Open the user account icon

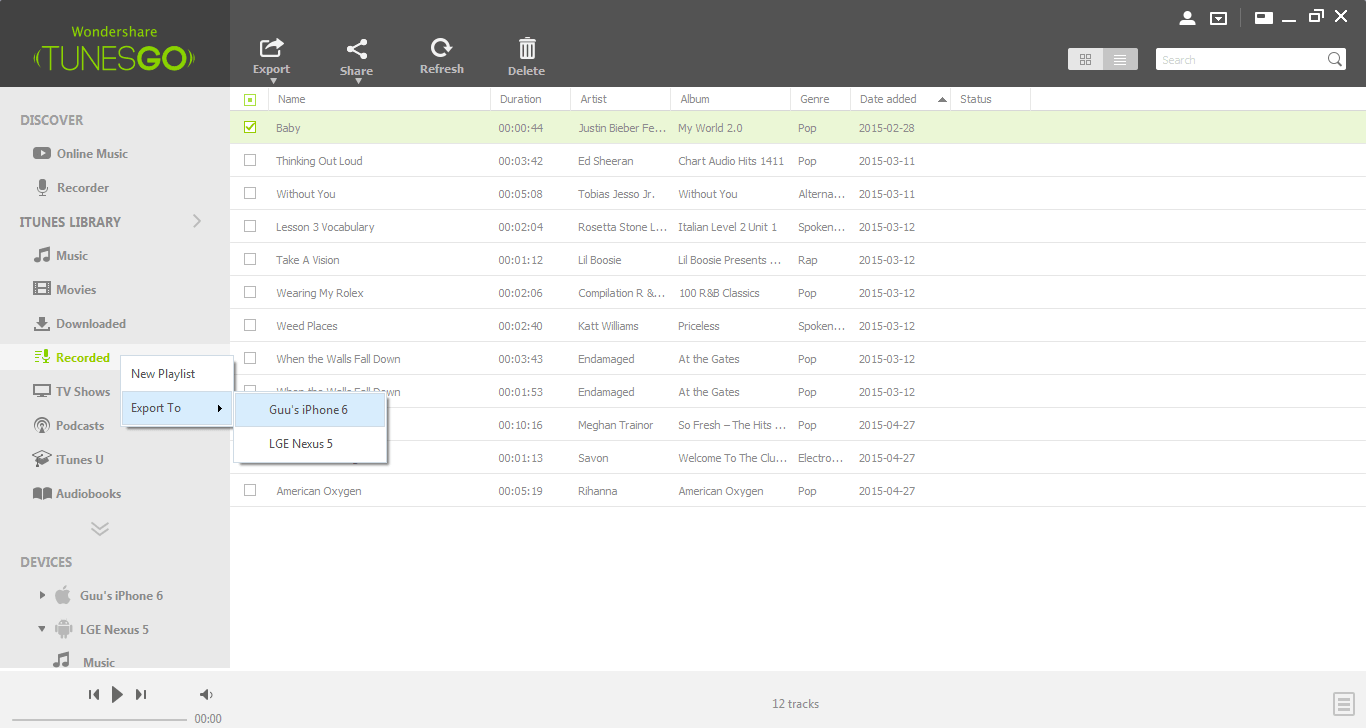tap(1188, 18)
